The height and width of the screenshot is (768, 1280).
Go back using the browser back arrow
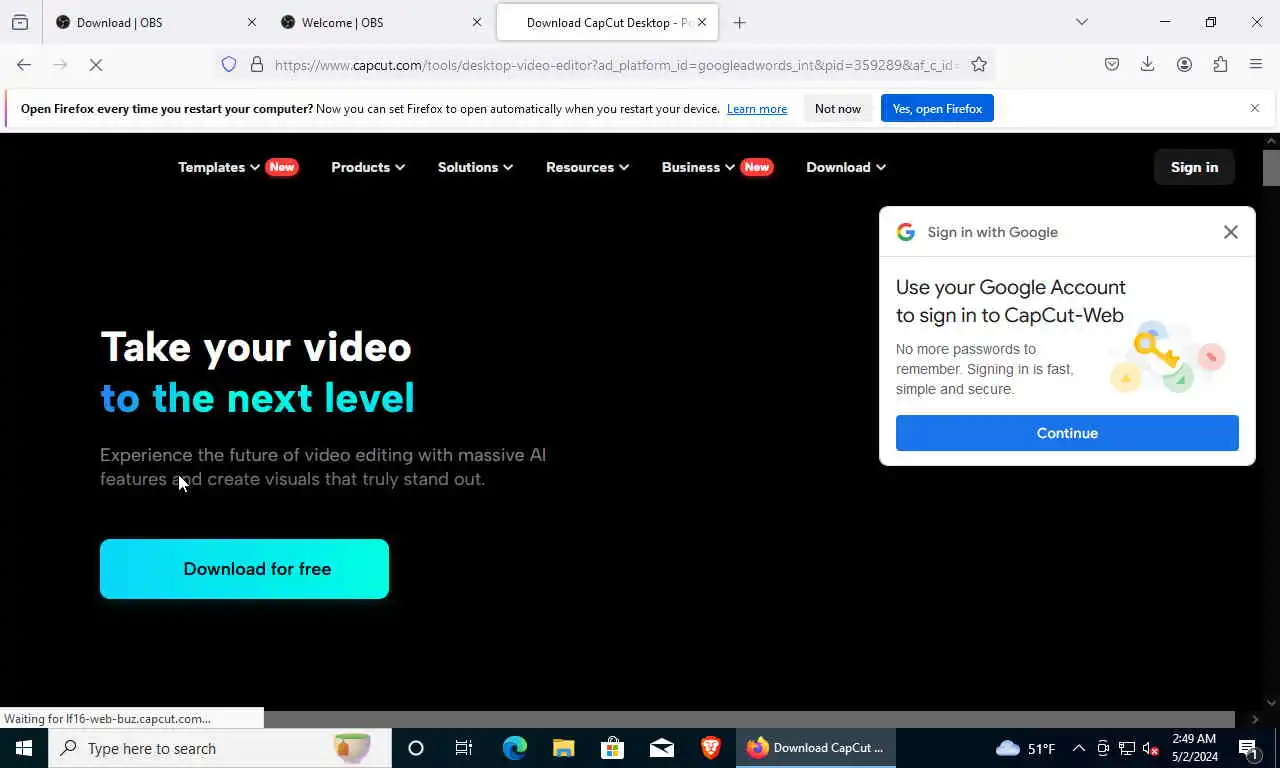24,65
